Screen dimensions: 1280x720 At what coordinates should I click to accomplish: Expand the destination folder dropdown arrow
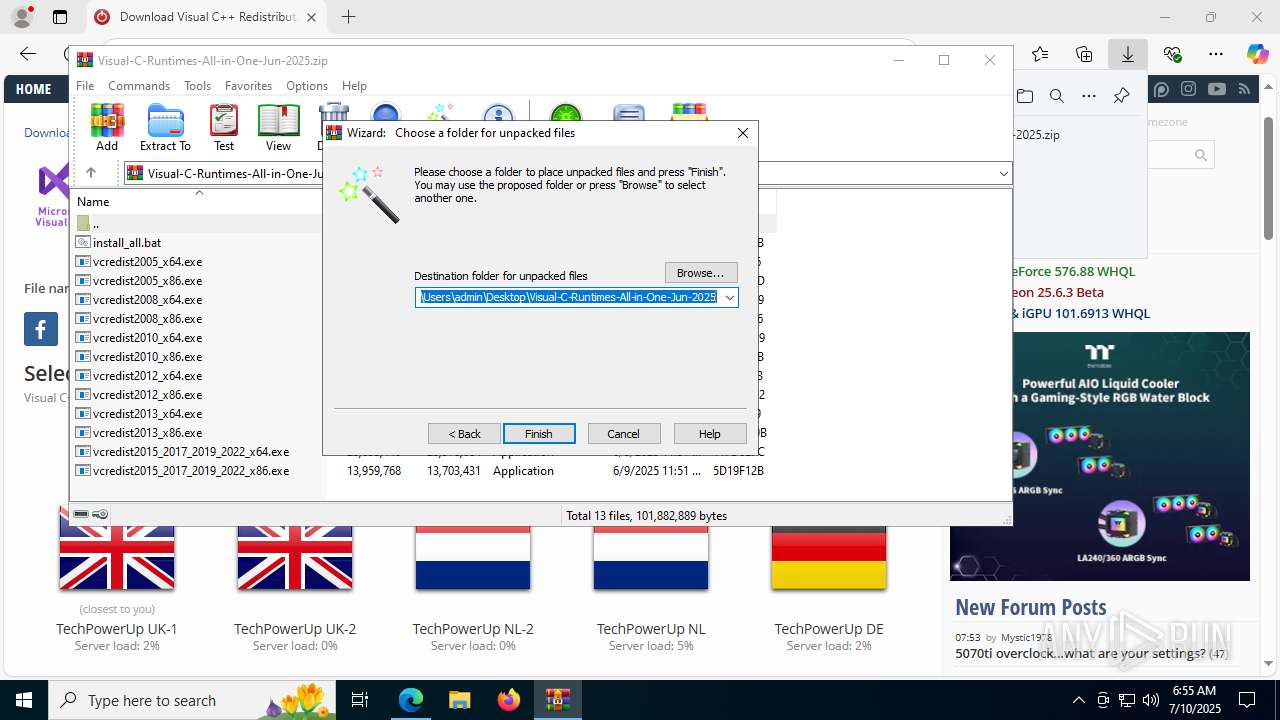pyautogui.click(x=729, y=298)
